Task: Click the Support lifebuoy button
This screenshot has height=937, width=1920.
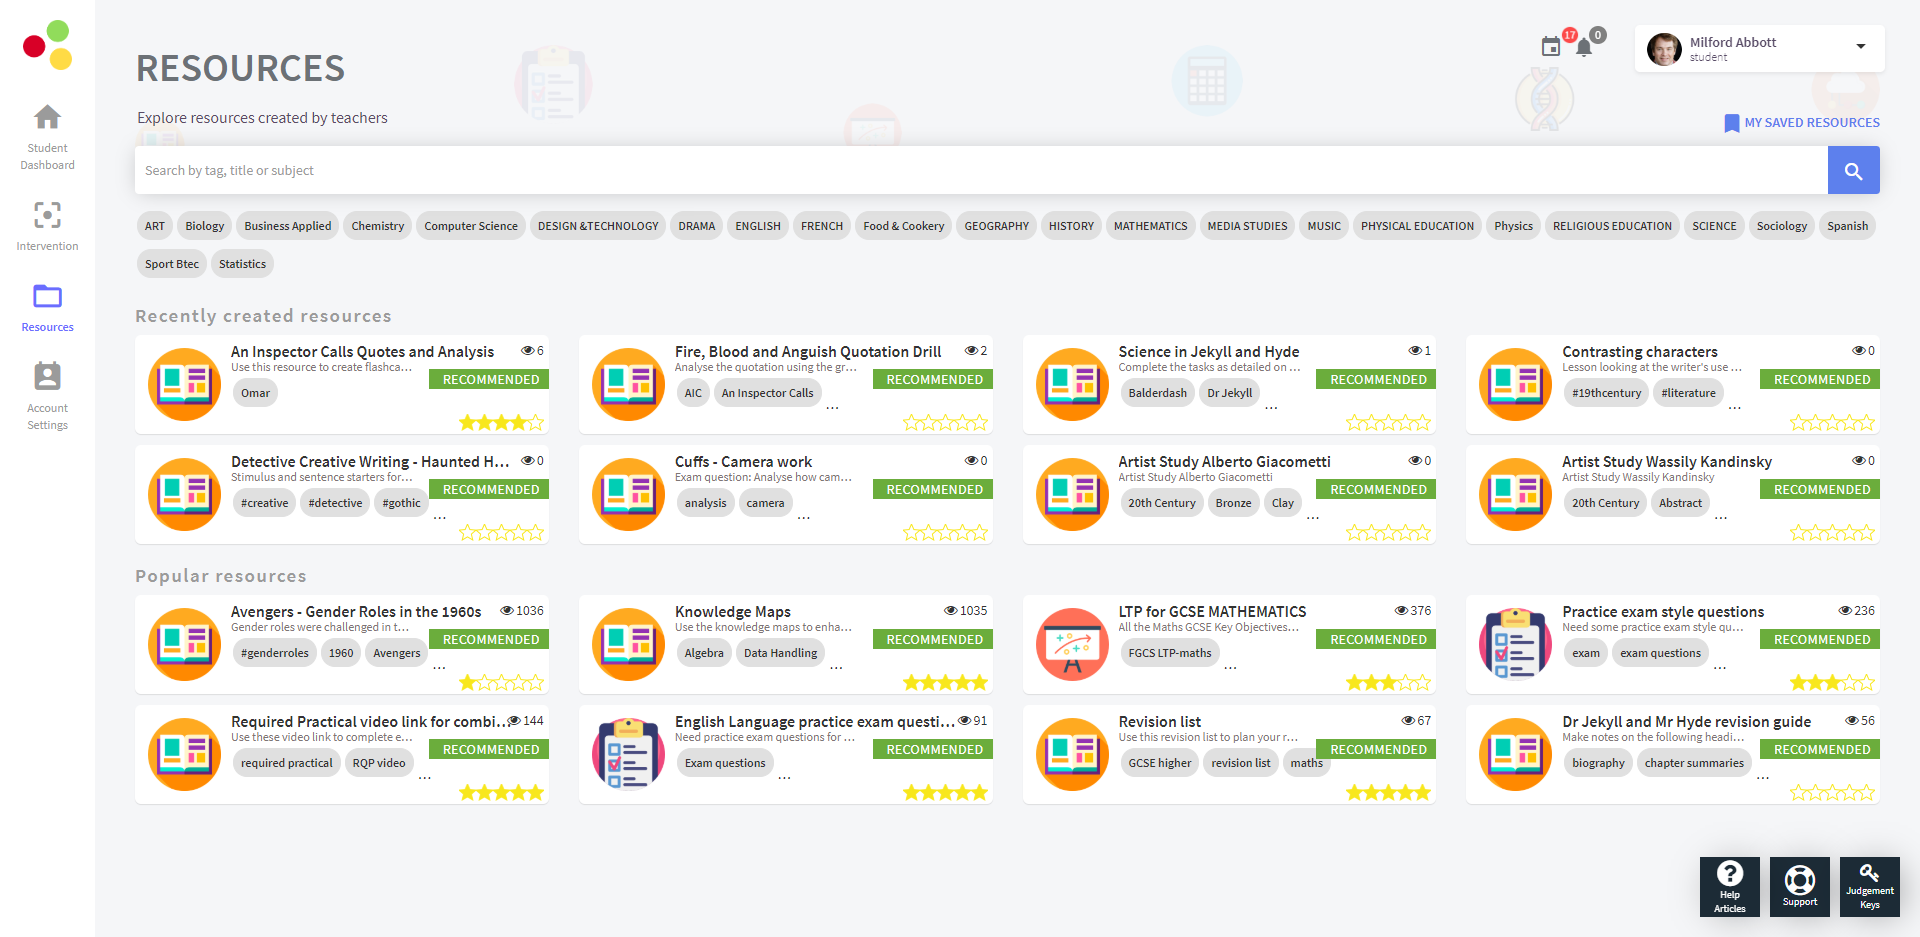Action: tap(1799, 886)
